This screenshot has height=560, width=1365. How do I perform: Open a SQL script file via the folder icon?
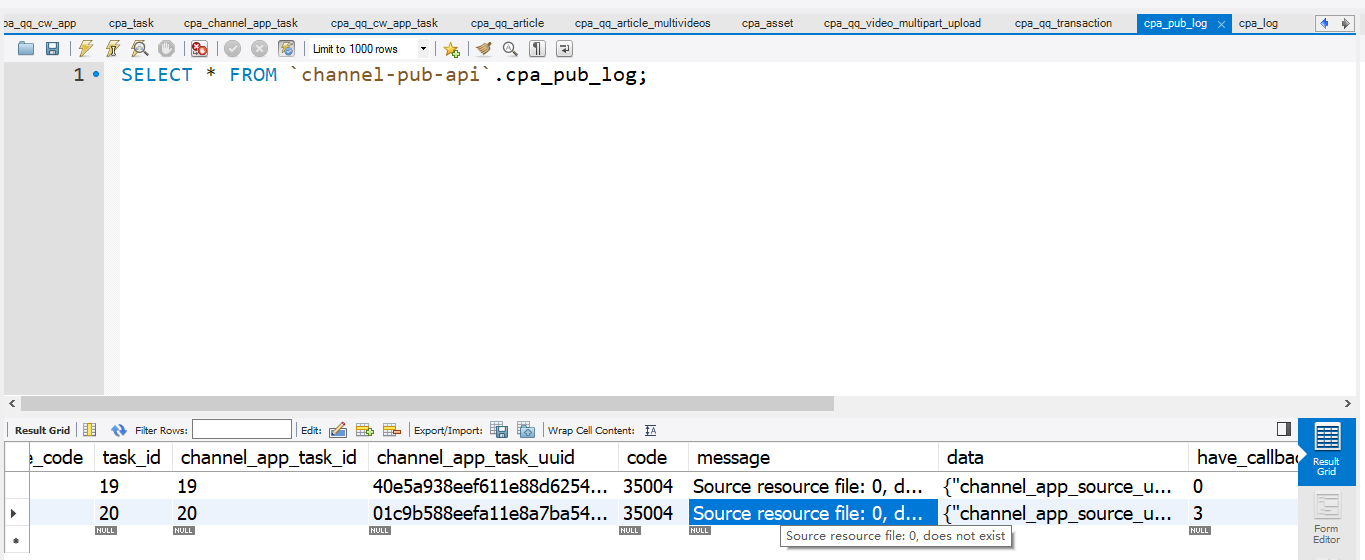(26, 48)
